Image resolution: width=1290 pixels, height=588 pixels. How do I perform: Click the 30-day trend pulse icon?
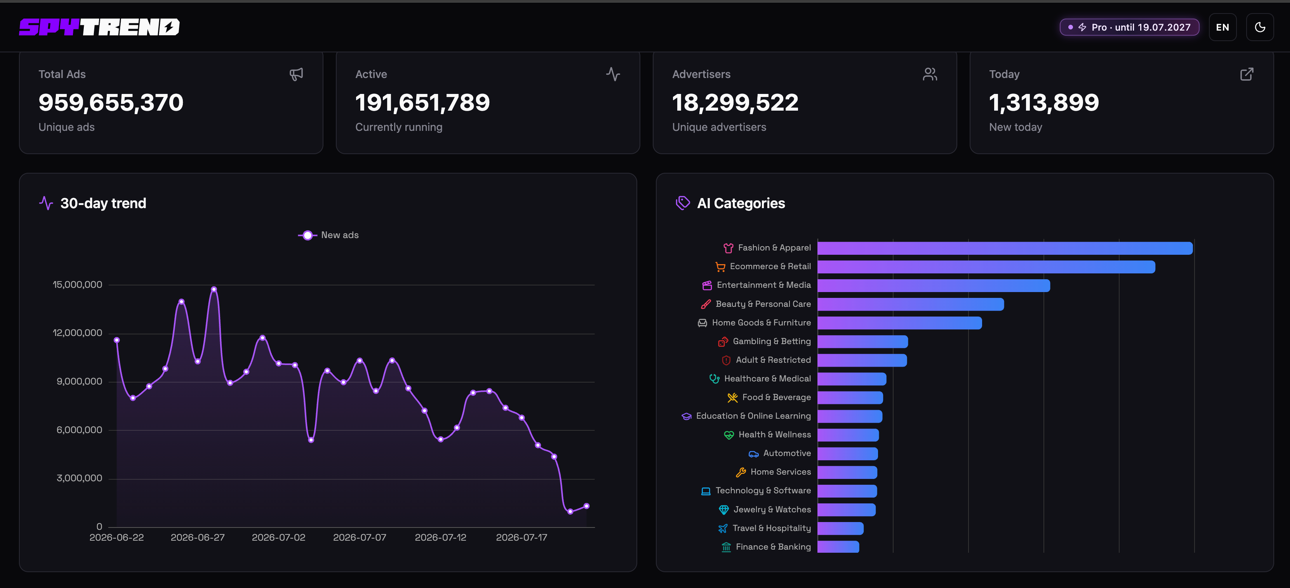pos(46,203)
